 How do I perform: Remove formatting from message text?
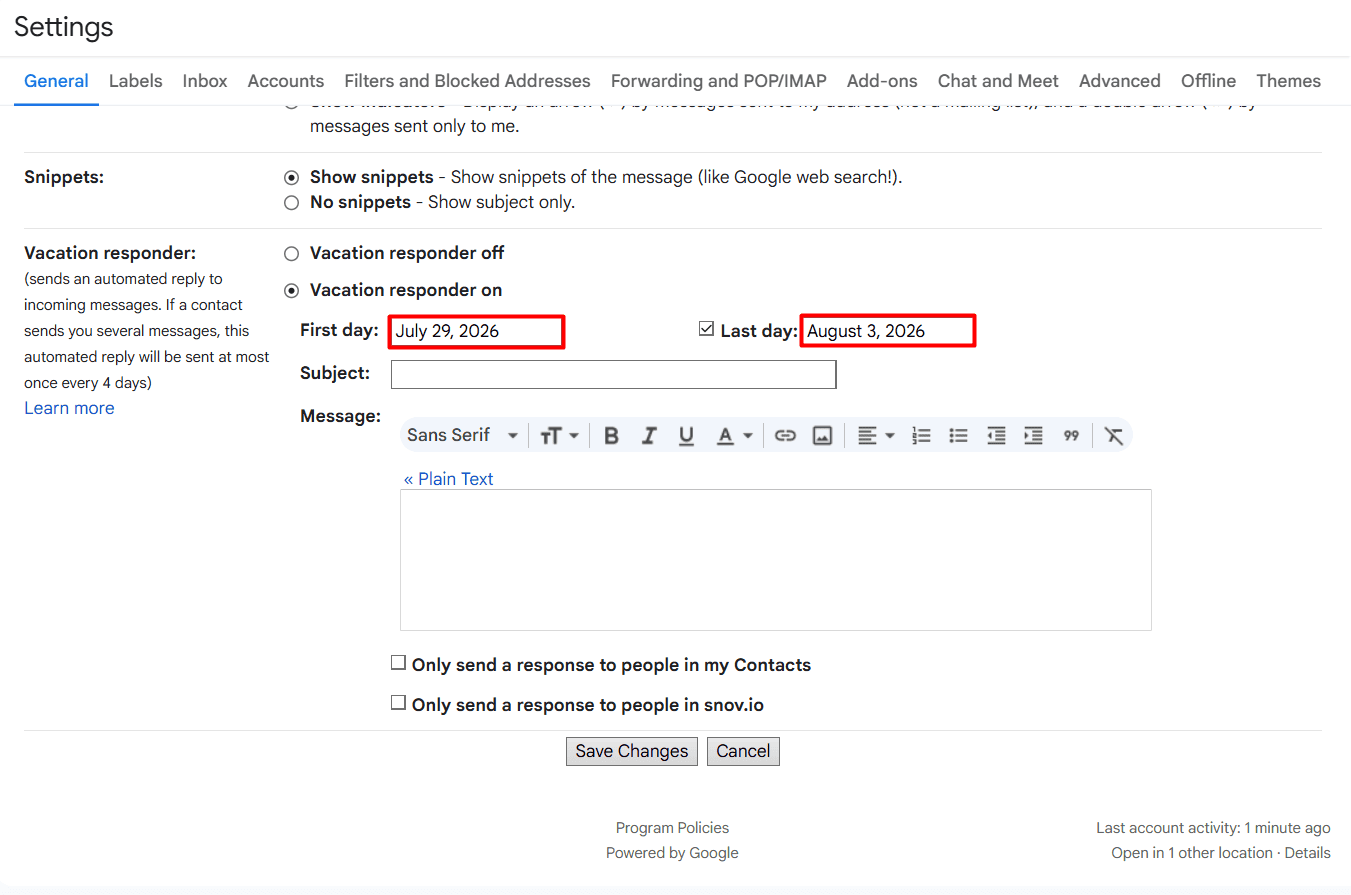(x=1113, y=436)
